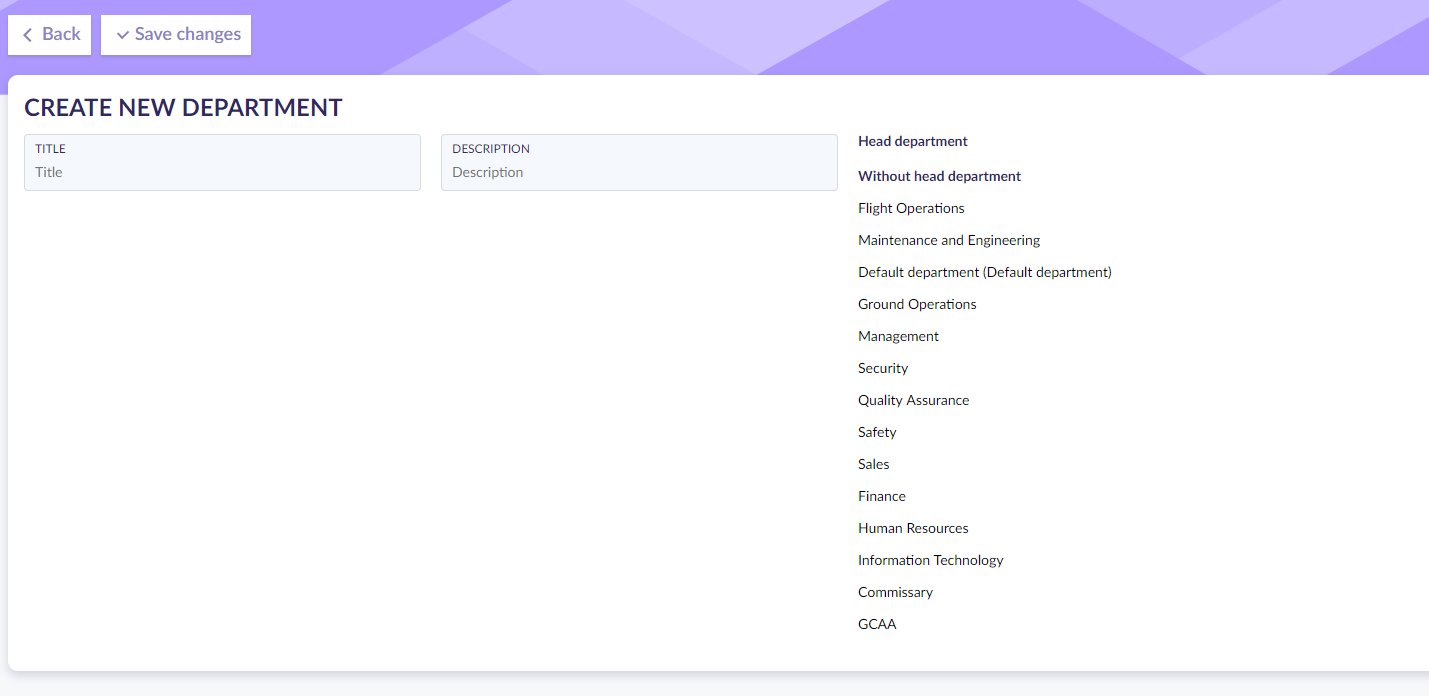
Task: Select the Finance department
Action: [x=881, y=496]
